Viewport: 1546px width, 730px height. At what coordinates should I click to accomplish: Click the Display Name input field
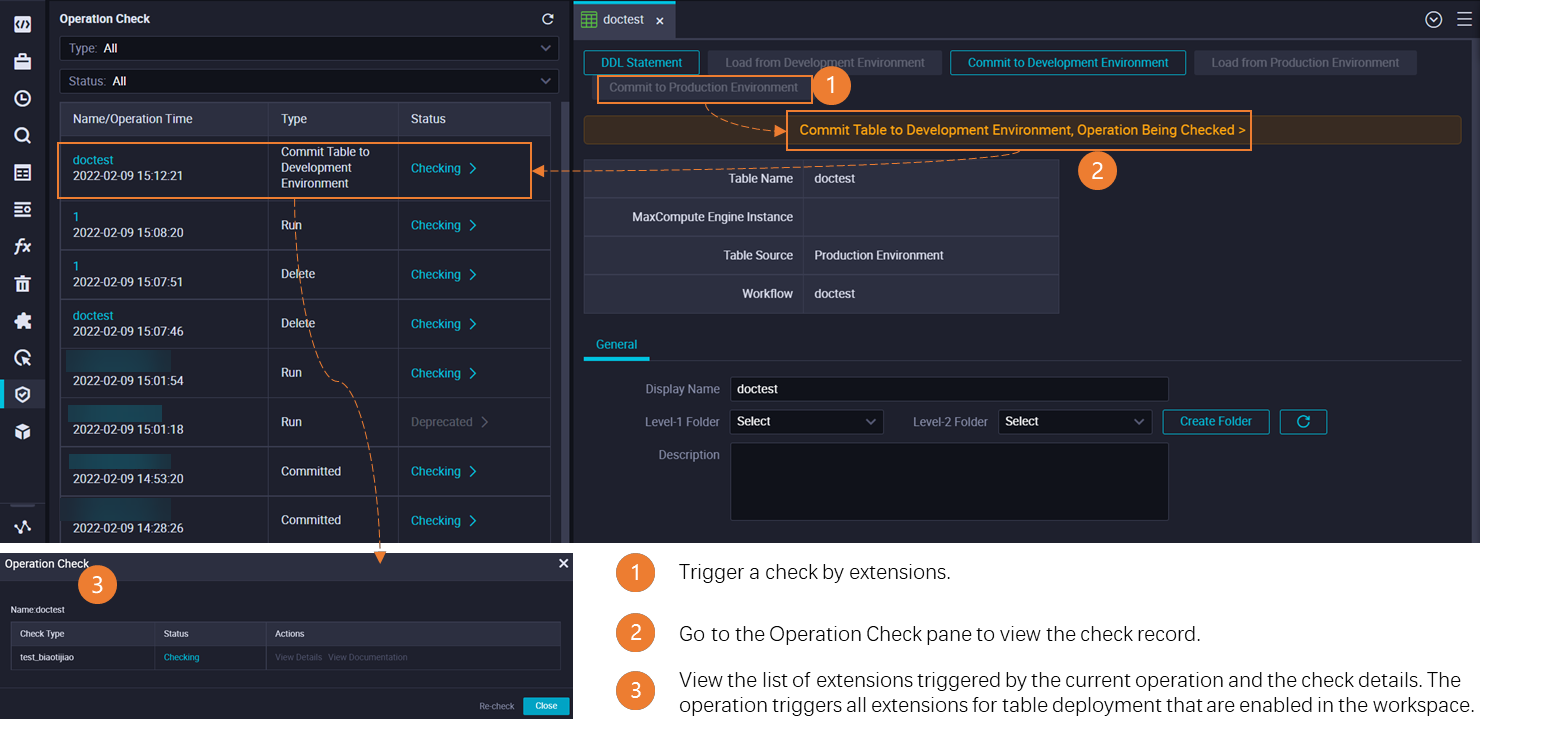click(x=949, y=389)
